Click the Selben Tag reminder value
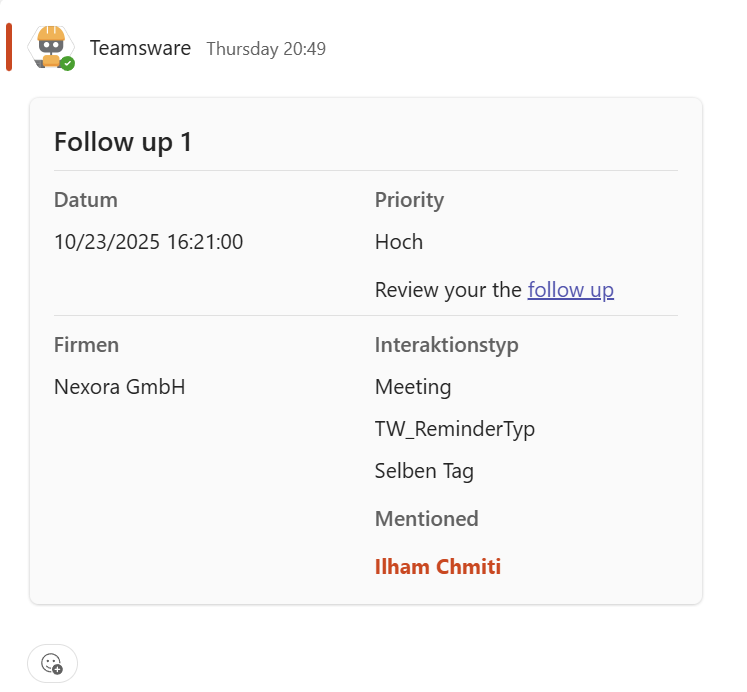 pyautogui.click(x=424, y=471)
